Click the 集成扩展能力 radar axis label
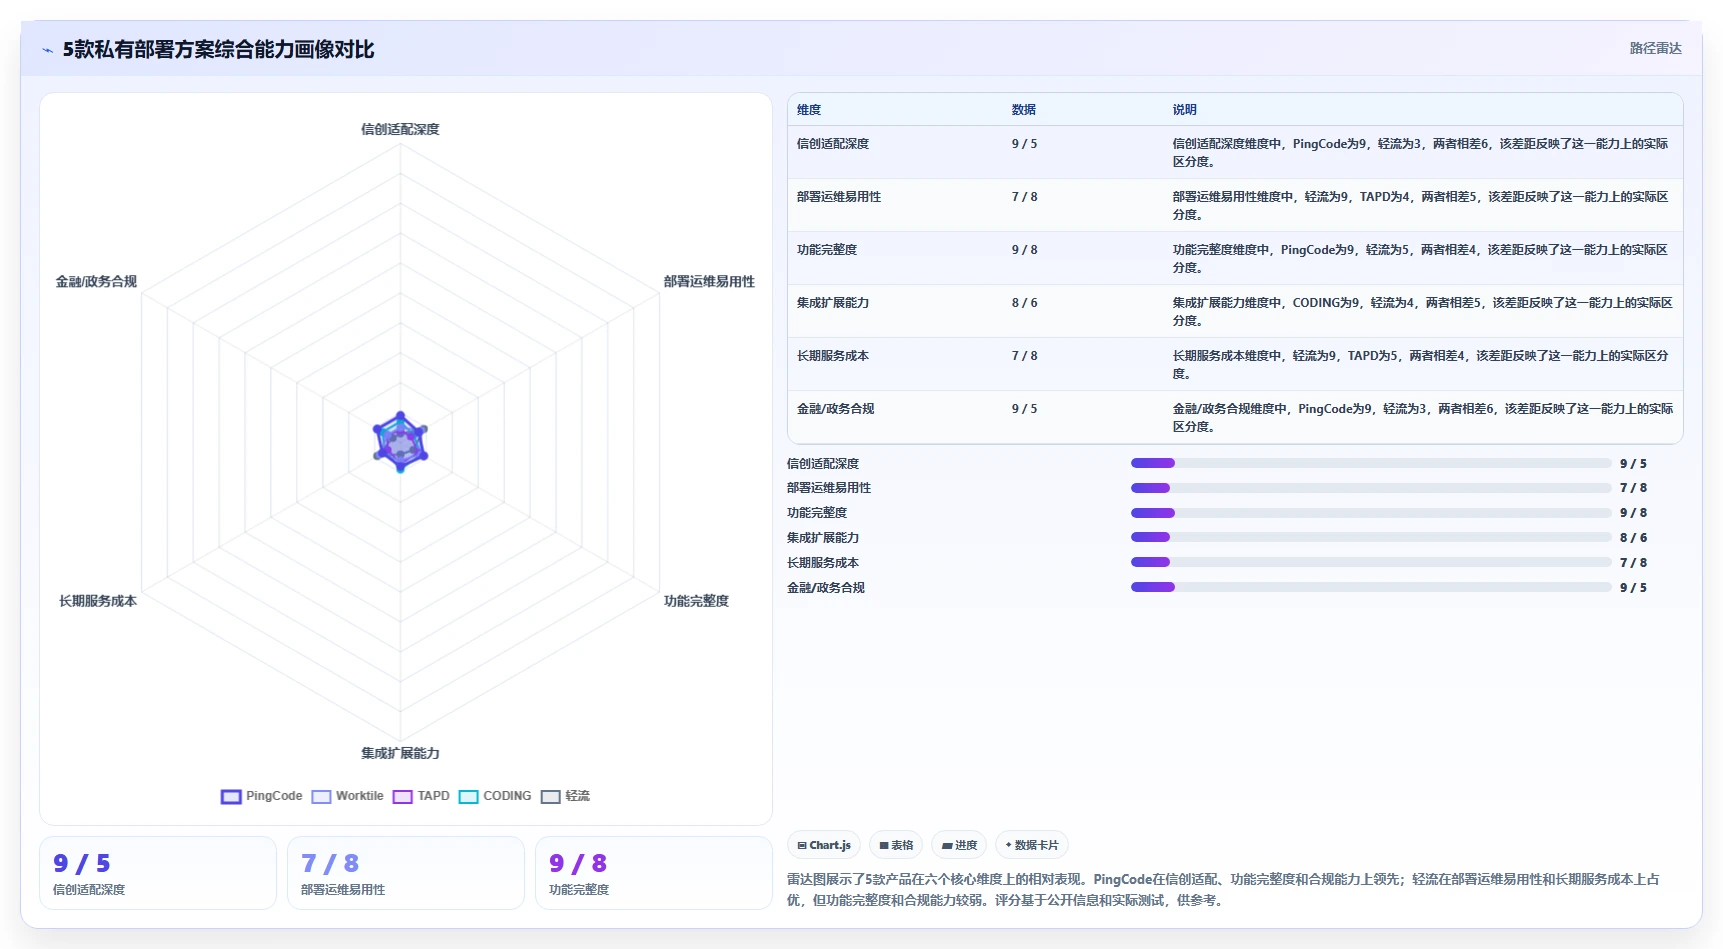 [400, 753]
